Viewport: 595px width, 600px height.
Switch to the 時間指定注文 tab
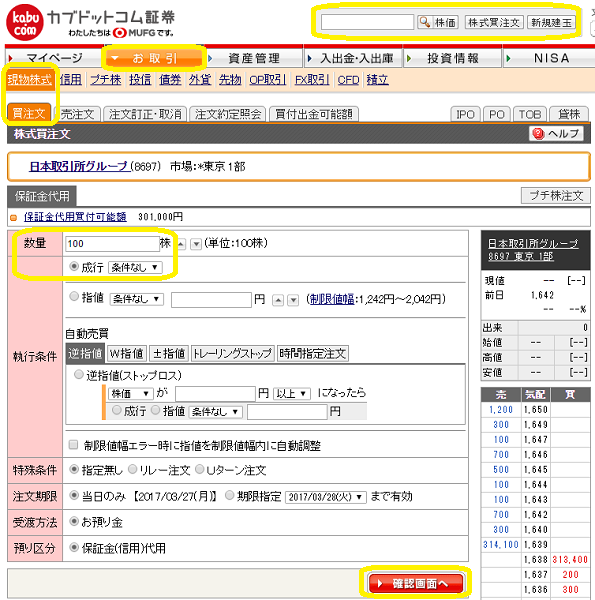point(312,353)
